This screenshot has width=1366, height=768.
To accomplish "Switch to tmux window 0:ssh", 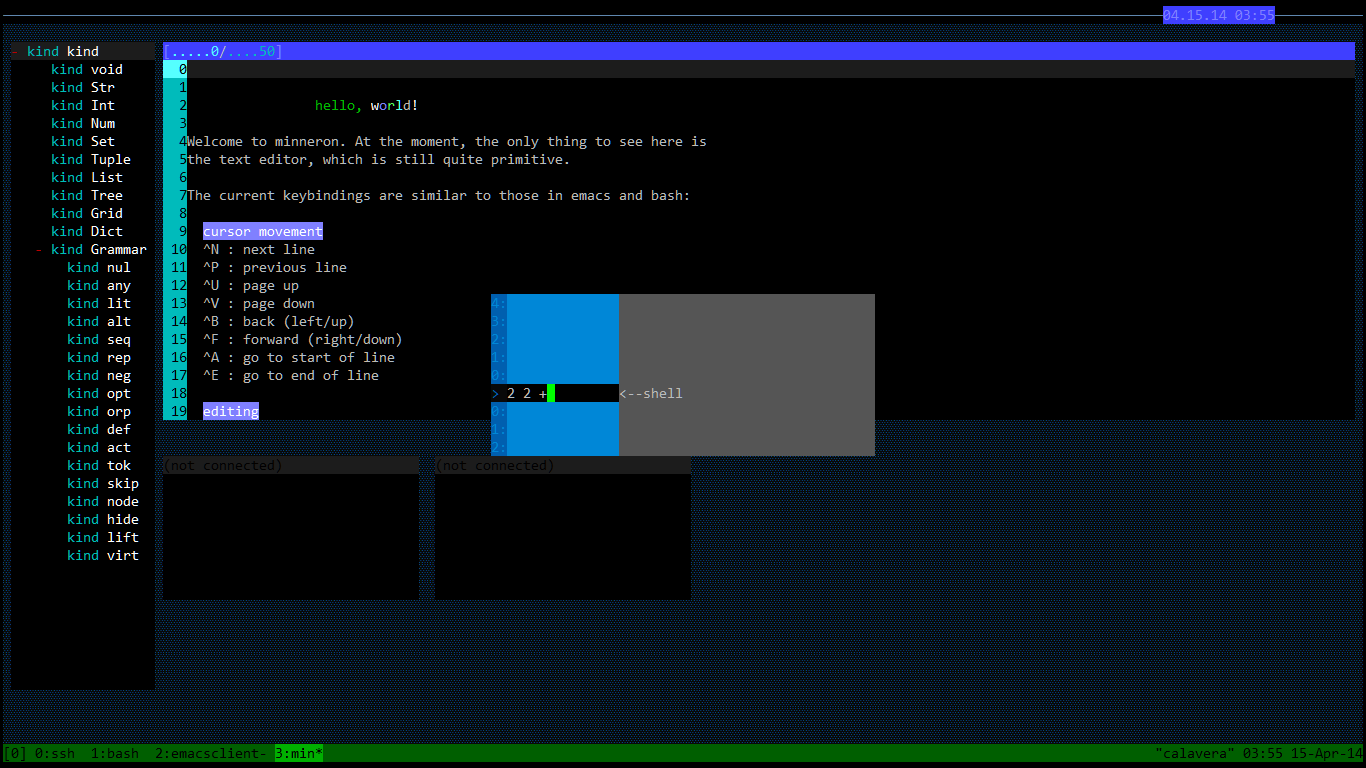I will tap(55, 754).
